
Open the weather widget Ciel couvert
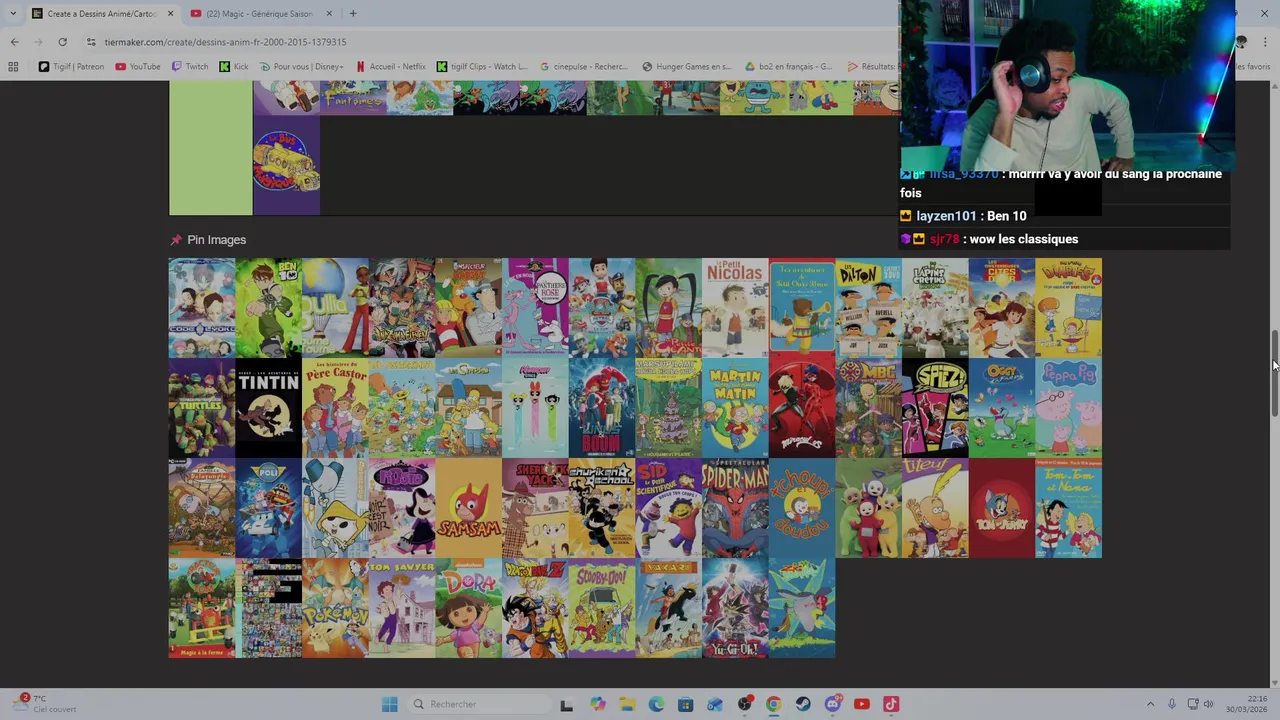[45, 704]
